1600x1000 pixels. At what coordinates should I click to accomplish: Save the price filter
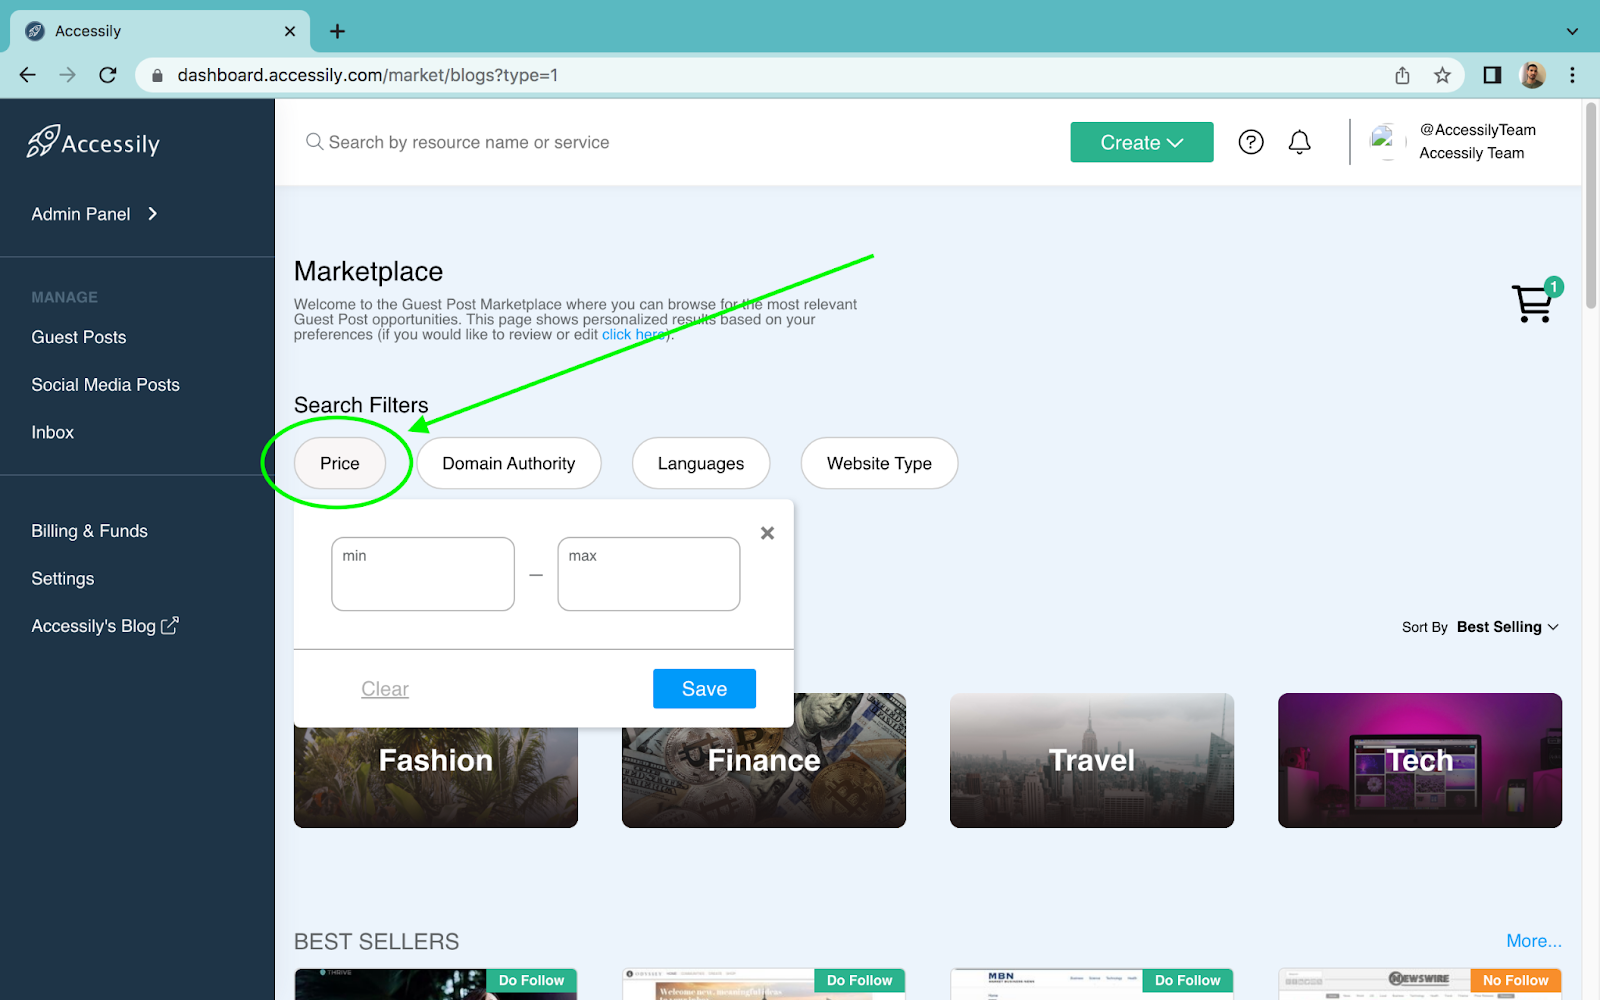point(704,689)
